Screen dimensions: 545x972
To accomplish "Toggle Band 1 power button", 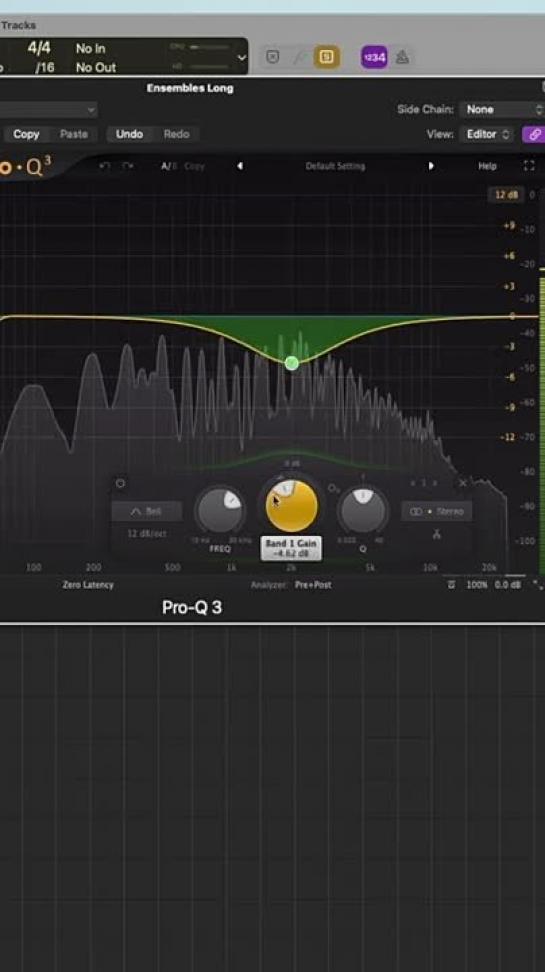I will pos(120,484).
